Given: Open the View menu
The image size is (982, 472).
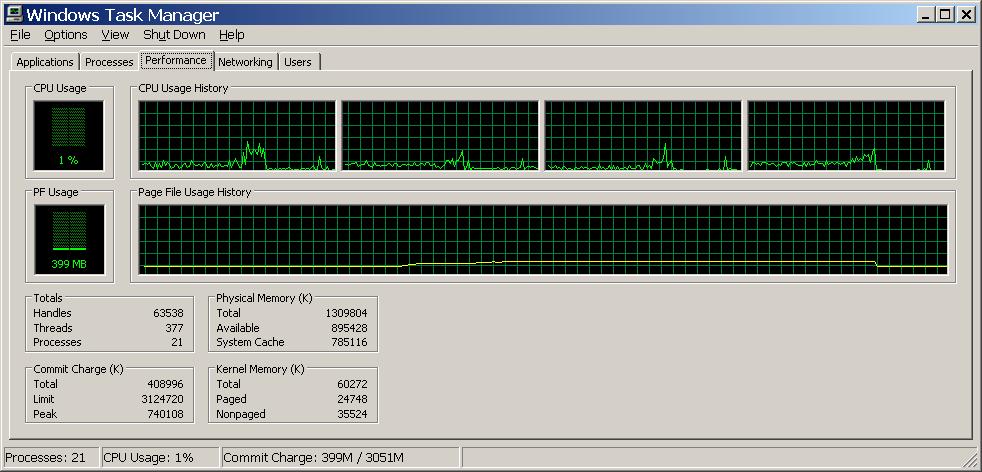Looking at the screenshot, I should click(x=115, y=35).
